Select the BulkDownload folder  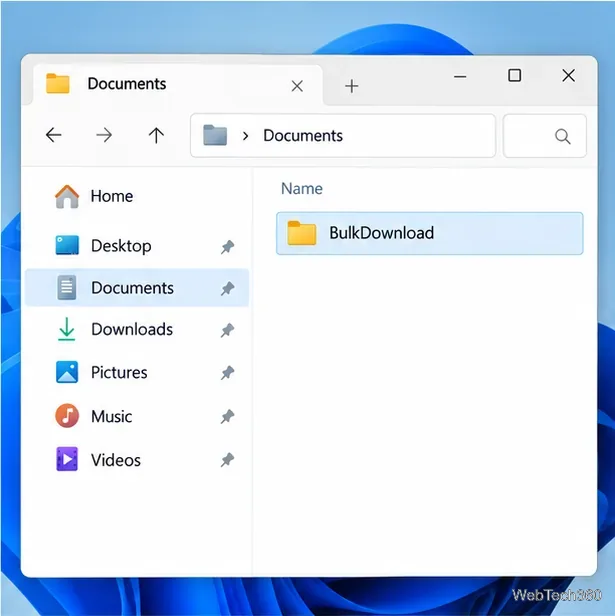(x=430, y=233)
